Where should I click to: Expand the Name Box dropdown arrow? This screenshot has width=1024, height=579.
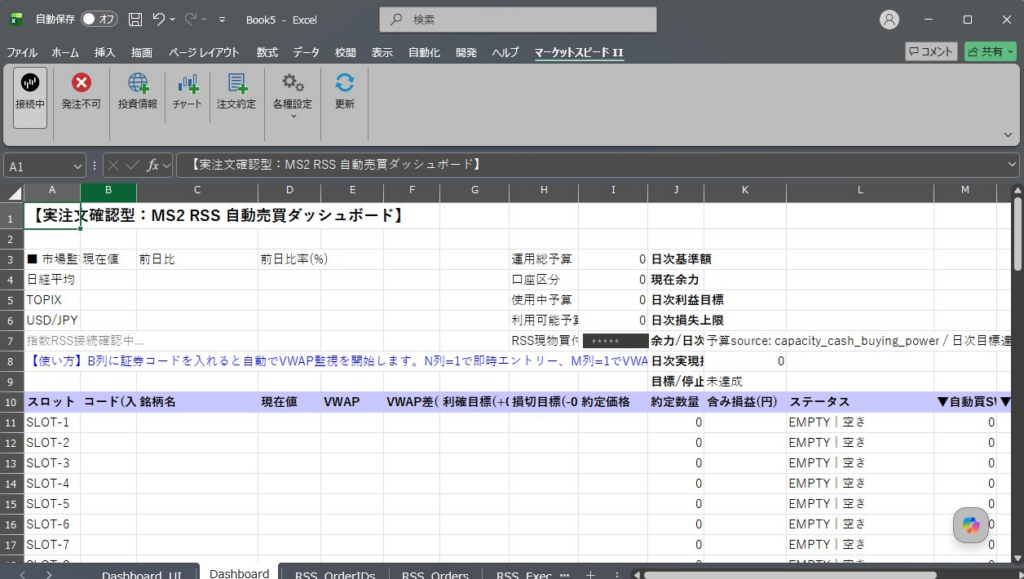(x=77, y=166)
